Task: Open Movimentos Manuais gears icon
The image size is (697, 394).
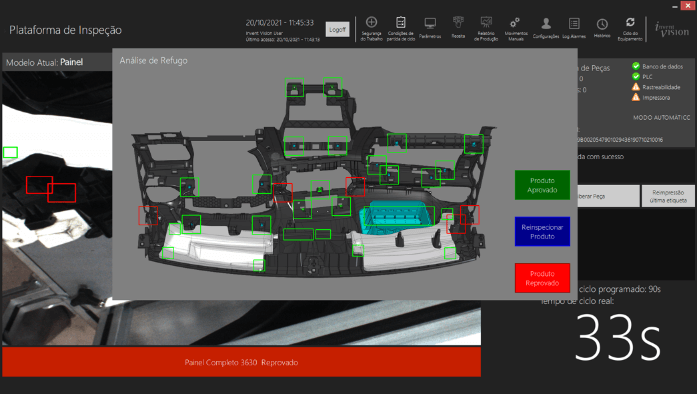Action: coord(515,23)
